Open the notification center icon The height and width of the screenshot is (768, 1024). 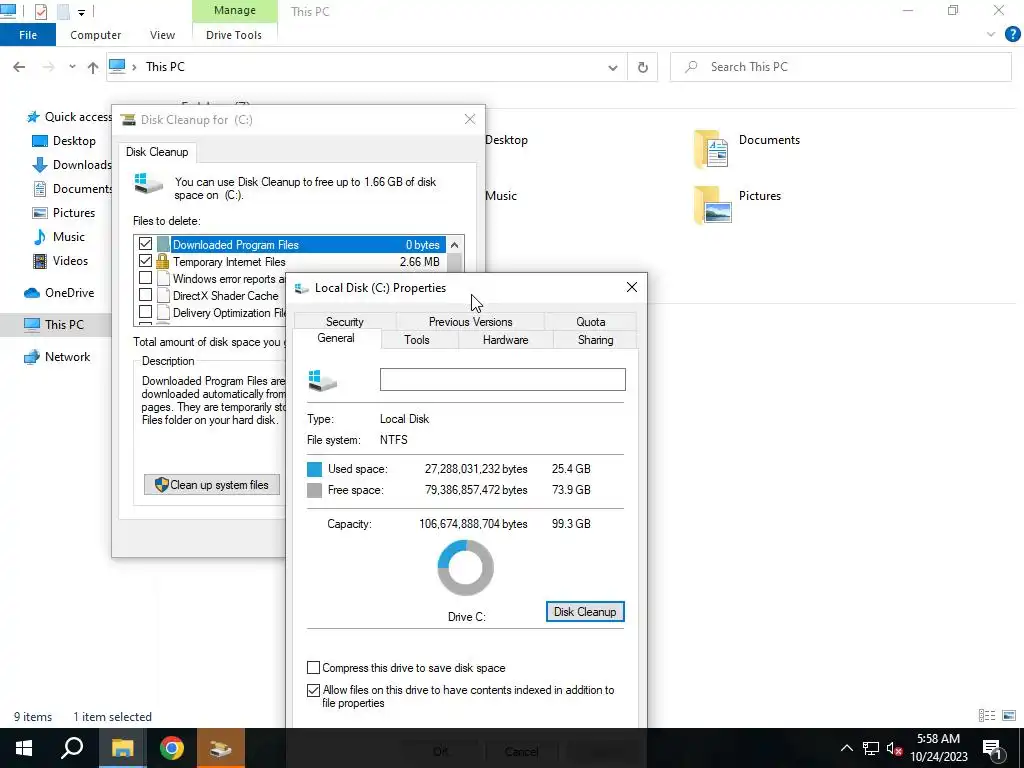click(x=992, y=748)
